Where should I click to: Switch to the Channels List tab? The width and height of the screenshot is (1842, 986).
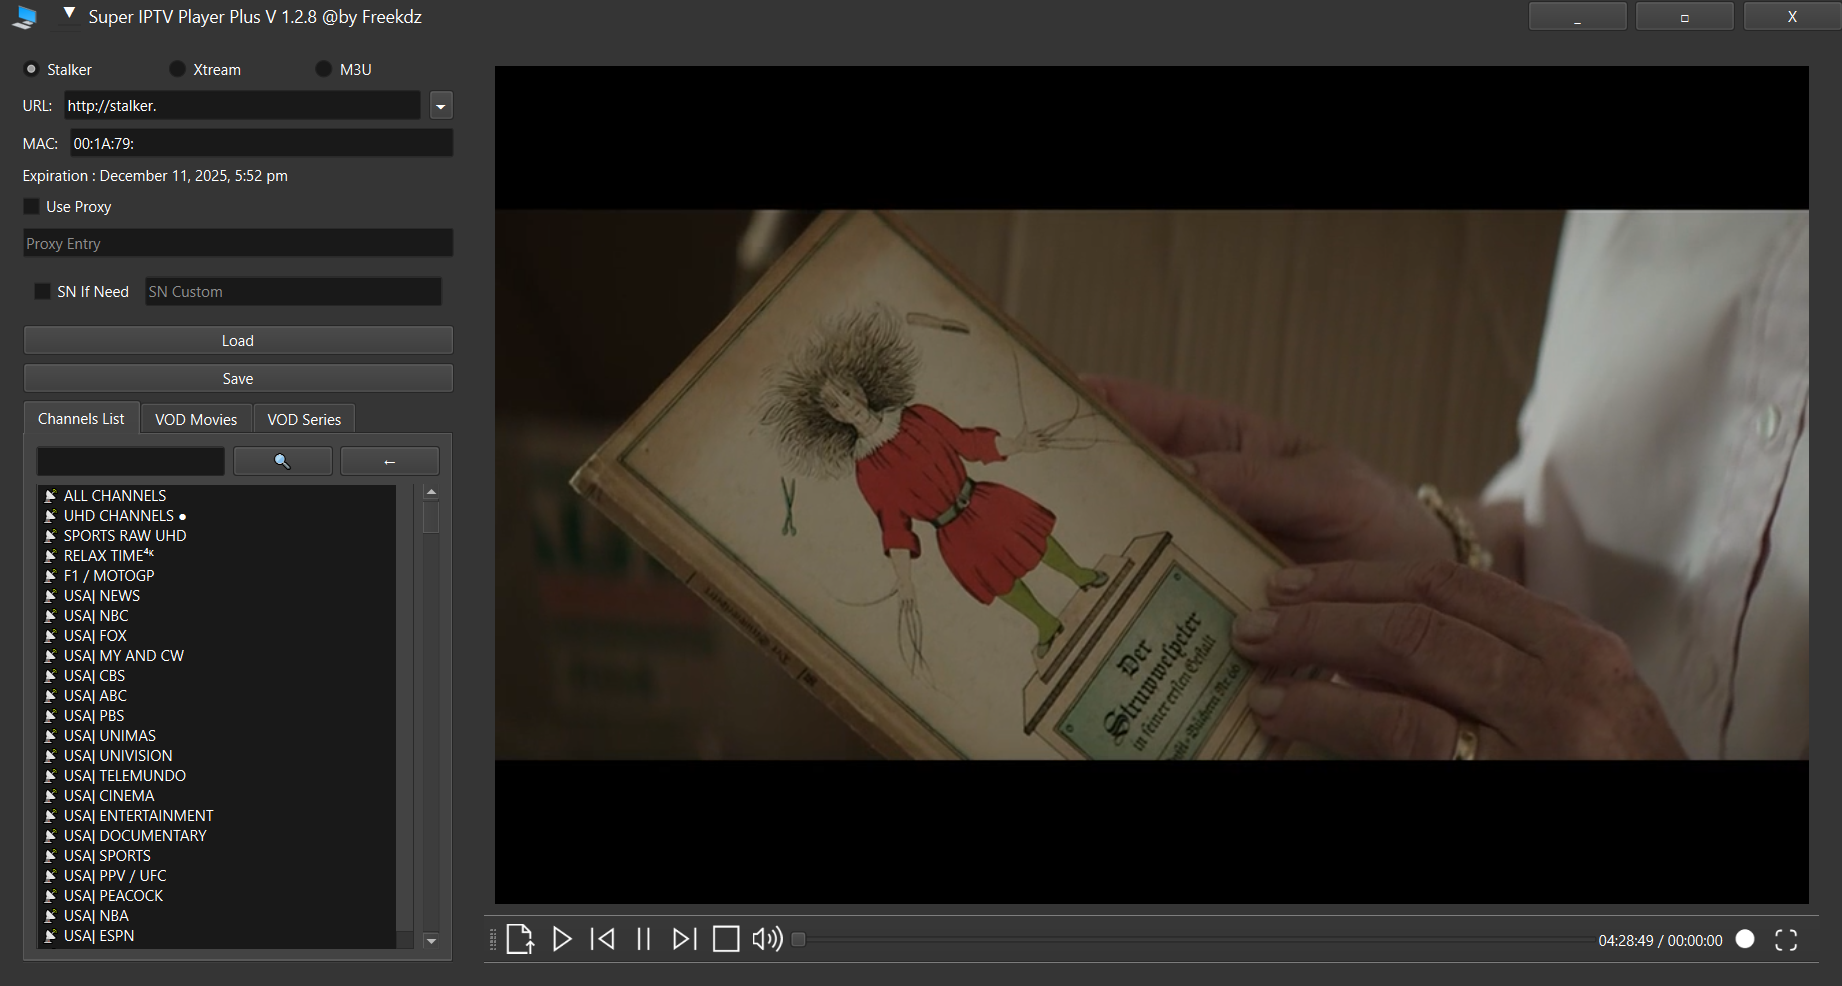(81, 419)
